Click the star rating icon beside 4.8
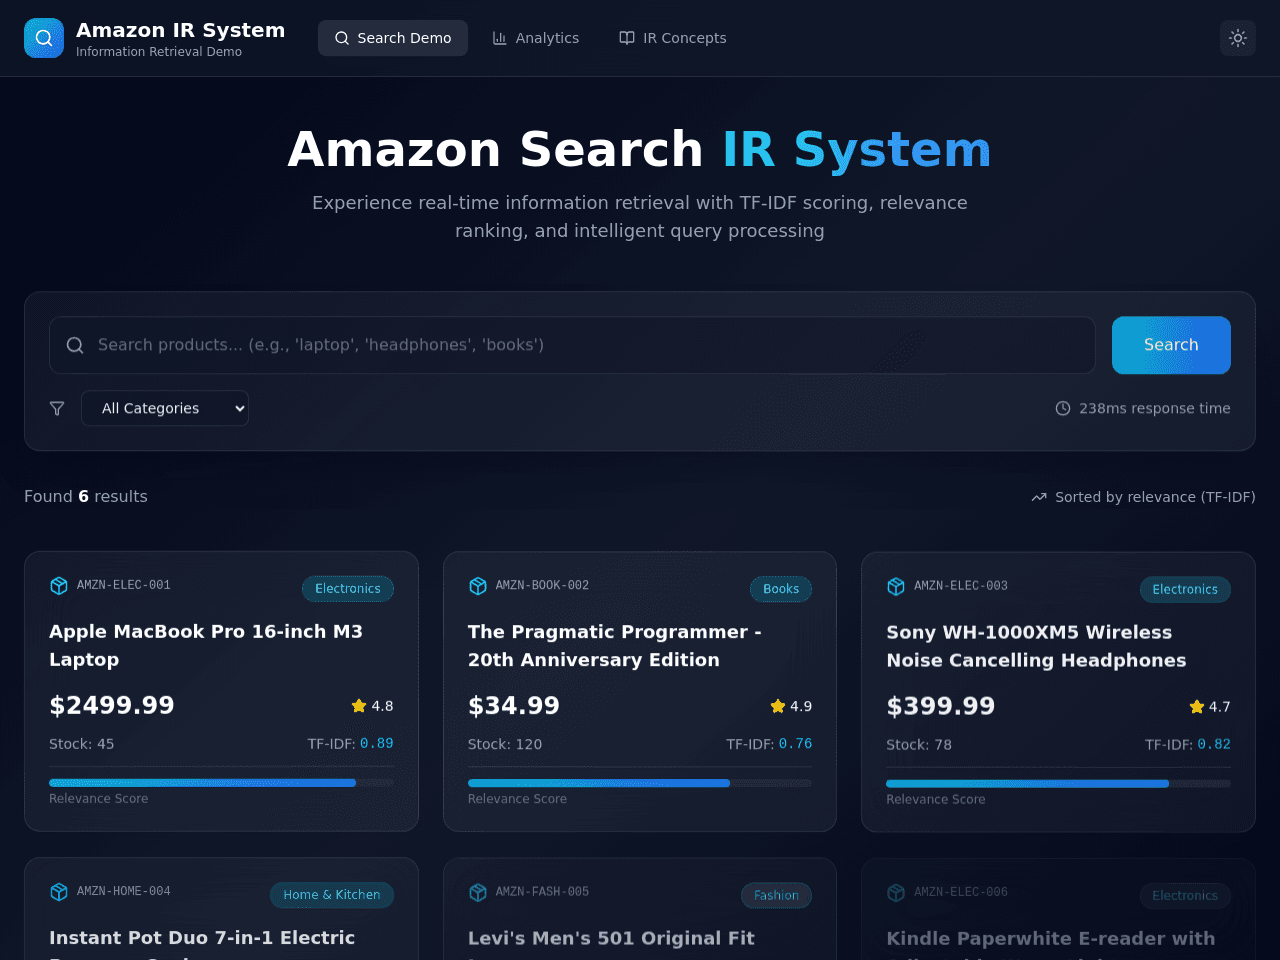The width and height of the screenshot is (1280, 960). (x=359, y=706)
